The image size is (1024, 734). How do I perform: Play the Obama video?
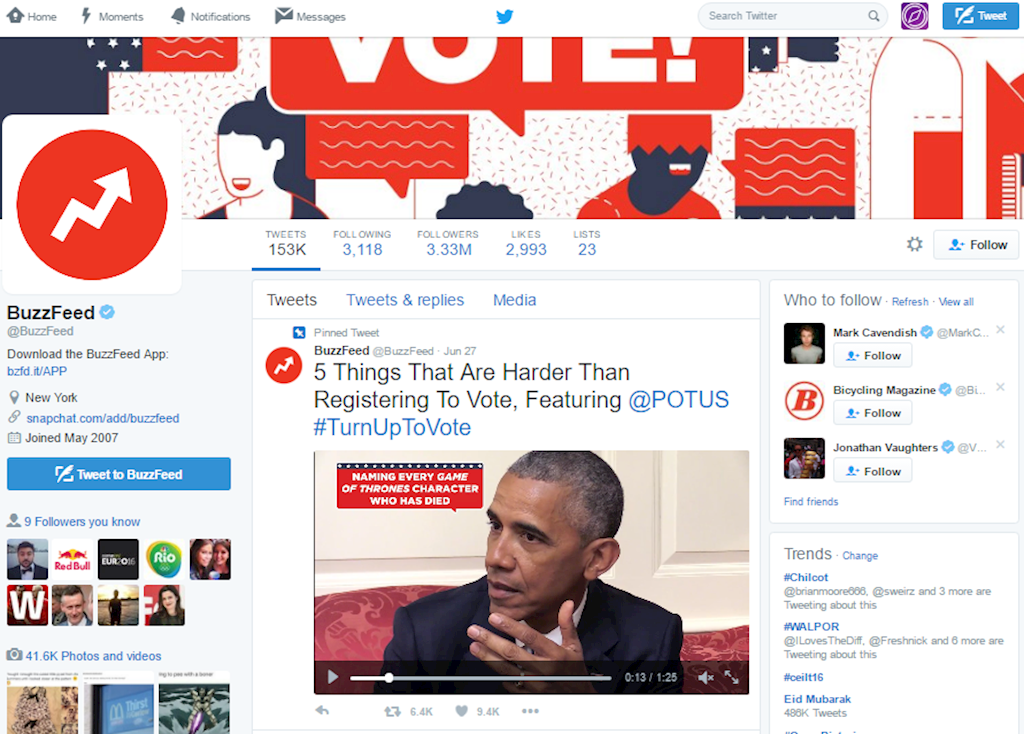point(333,677)
